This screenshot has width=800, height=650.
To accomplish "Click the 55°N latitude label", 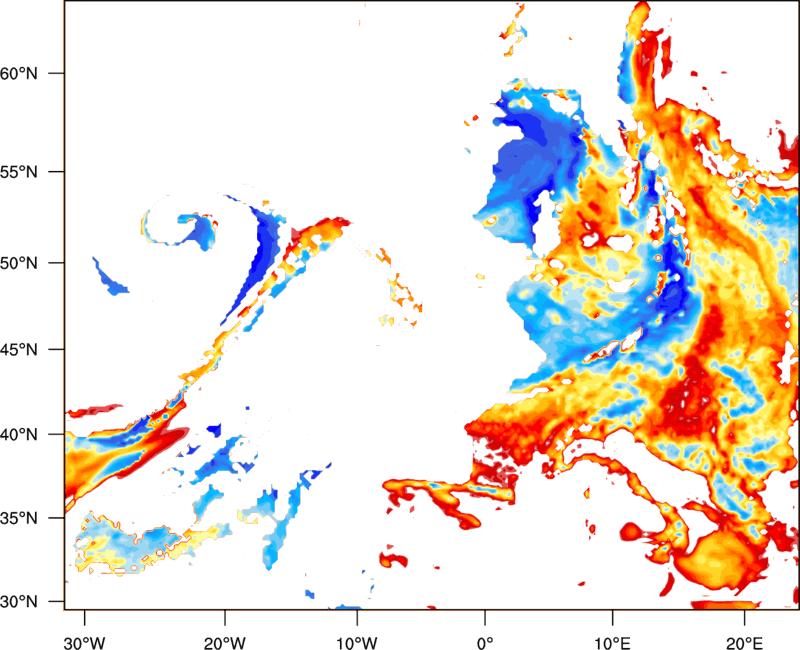I will [19, 171].
